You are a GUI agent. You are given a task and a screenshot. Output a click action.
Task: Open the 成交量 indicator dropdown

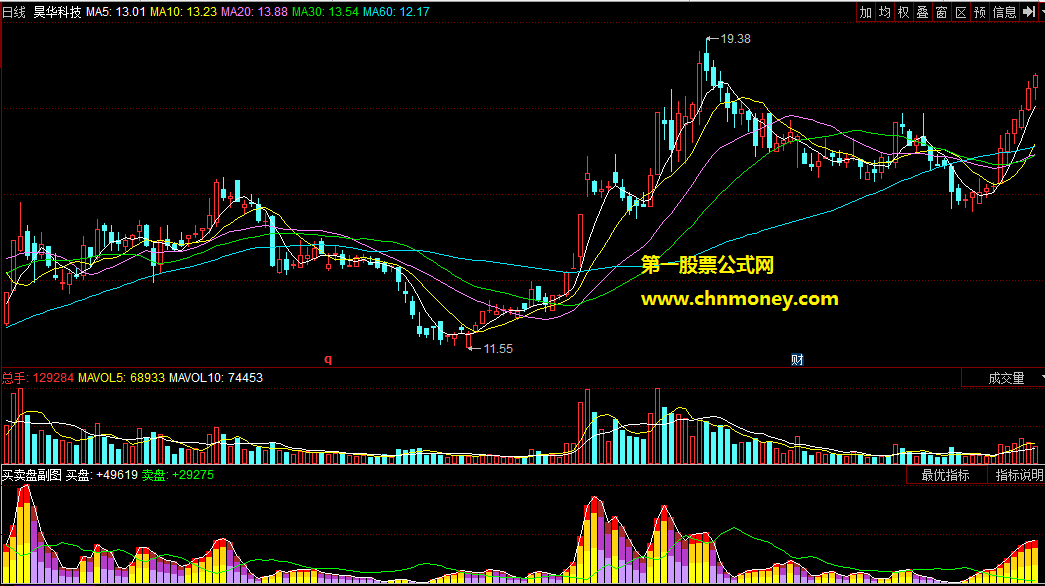pyautogui.click(x=1004, y=379)
